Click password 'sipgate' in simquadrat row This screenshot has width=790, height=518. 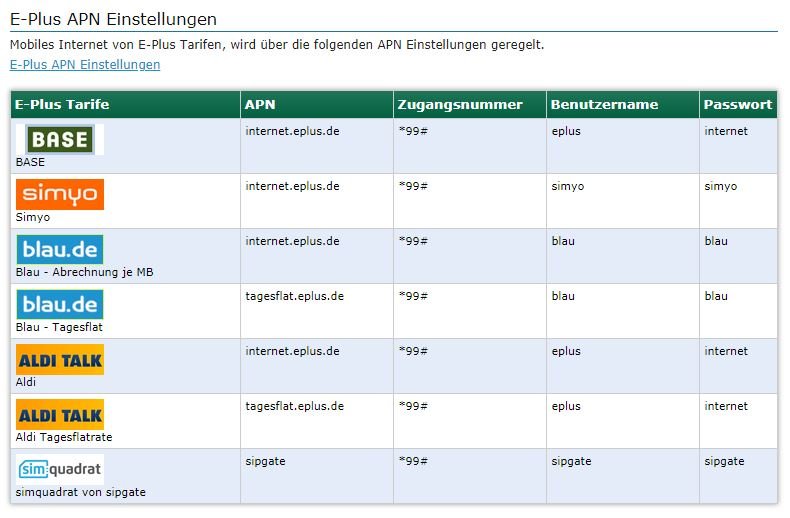[x=725, y=462]
